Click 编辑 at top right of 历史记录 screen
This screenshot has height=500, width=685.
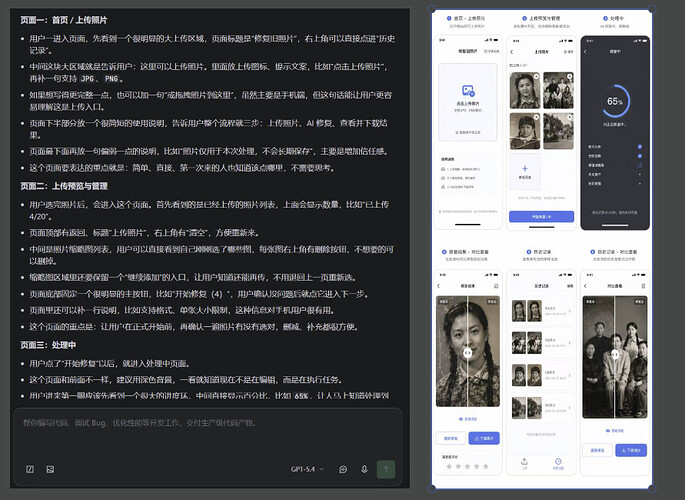pos(570,286)
